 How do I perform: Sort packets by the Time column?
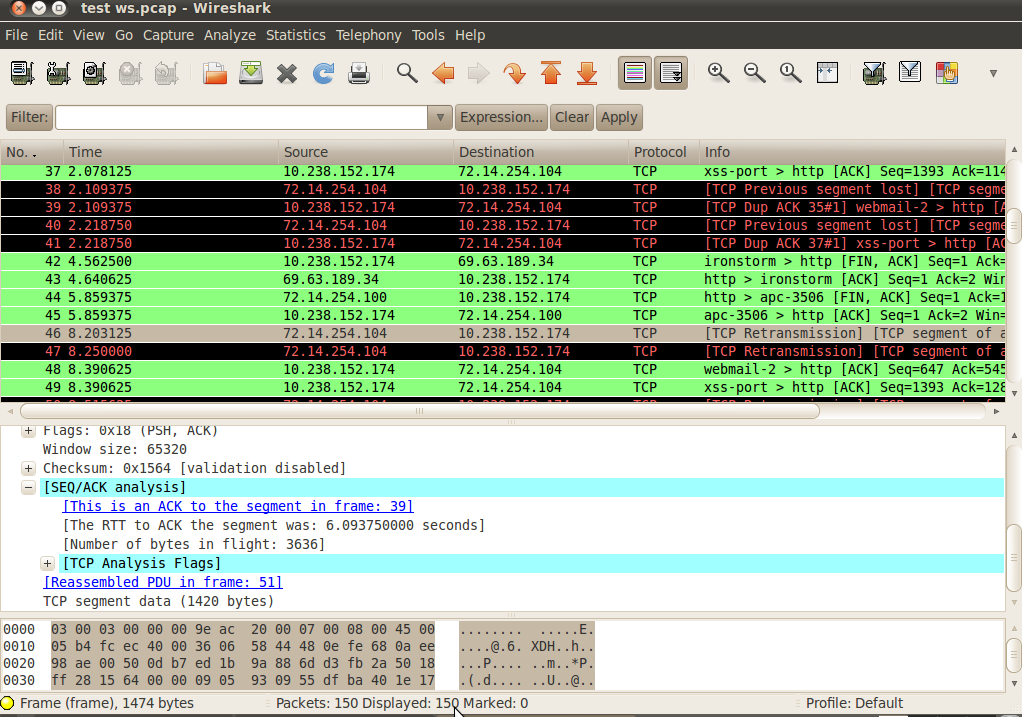pos(170,152)
